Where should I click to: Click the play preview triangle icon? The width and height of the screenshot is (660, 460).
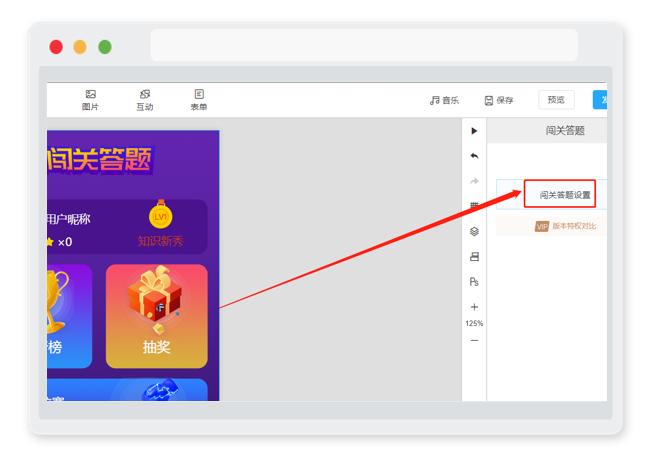(x=474, y=131)
